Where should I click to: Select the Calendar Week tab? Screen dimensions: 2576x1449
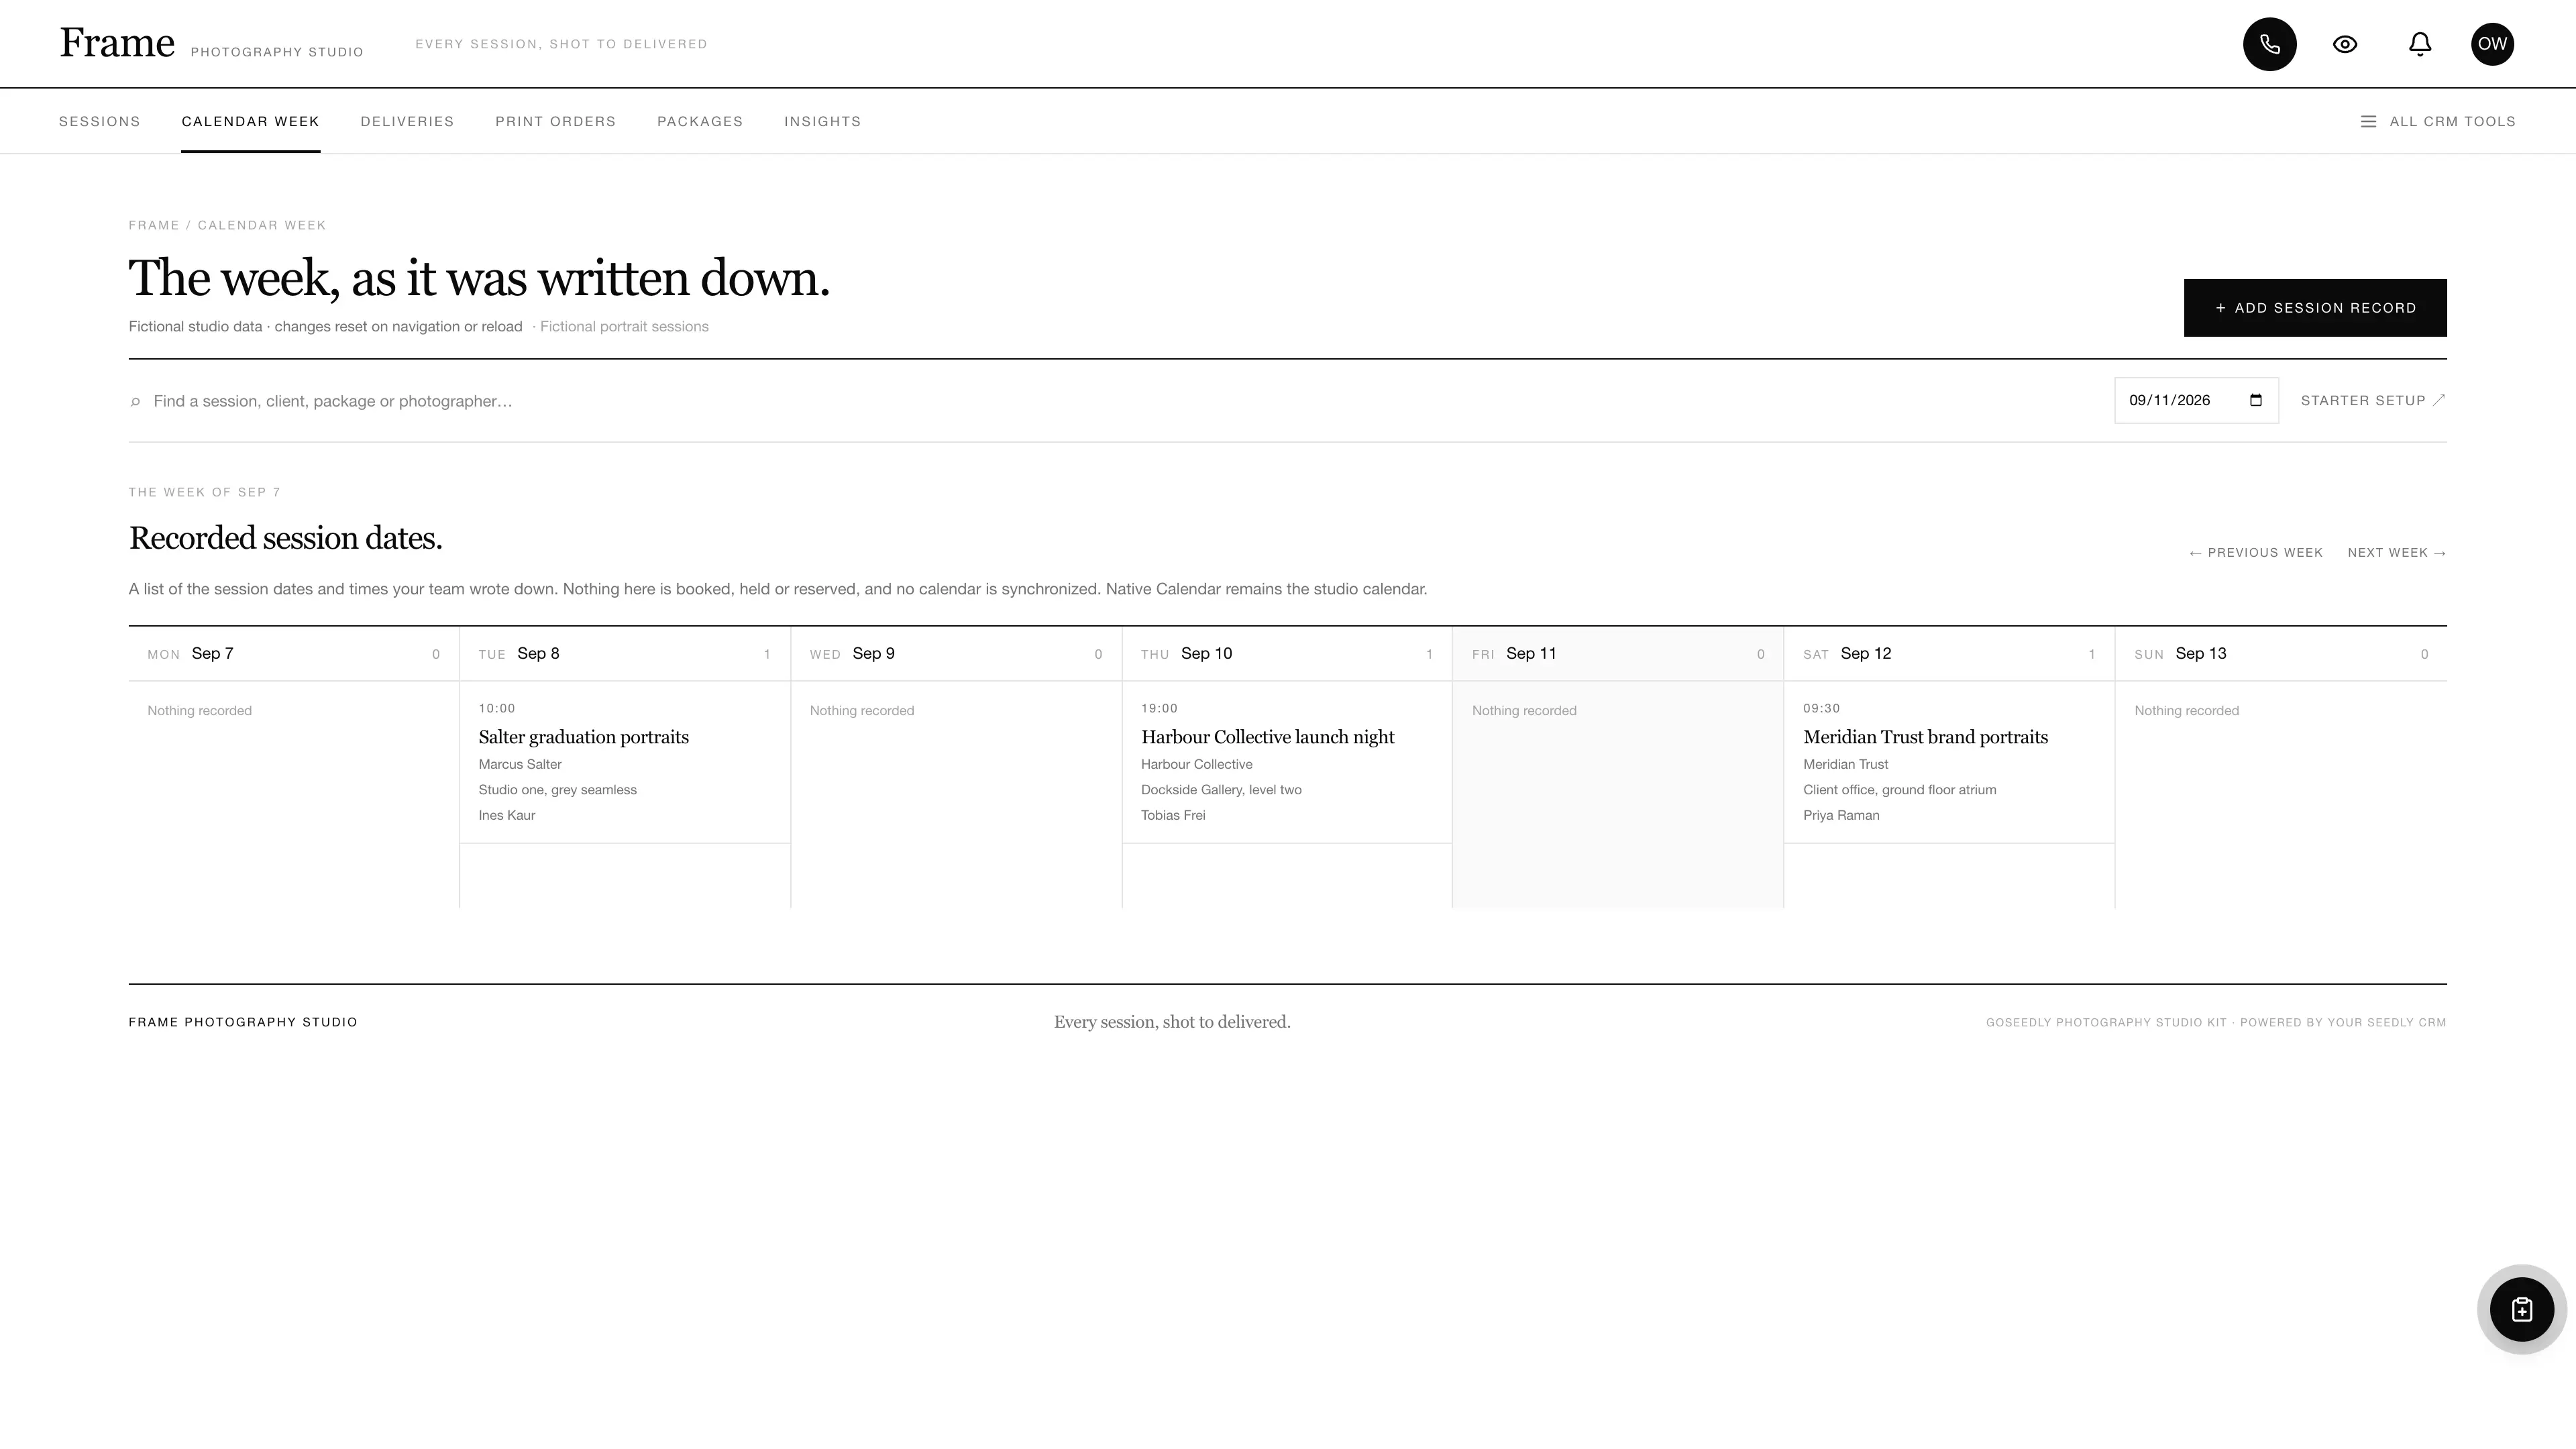pos(250,121)
